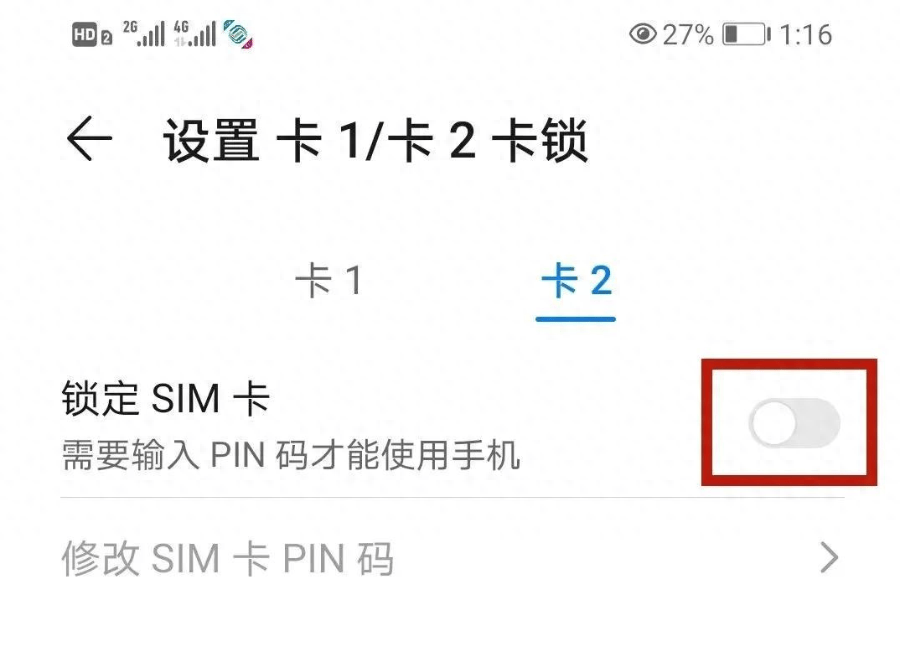Image resolution: width=900 pixels, height=671 pixels.
Task: Tap the colorful app notification icon
Action: pyautogui.click(x=238, y=33)
